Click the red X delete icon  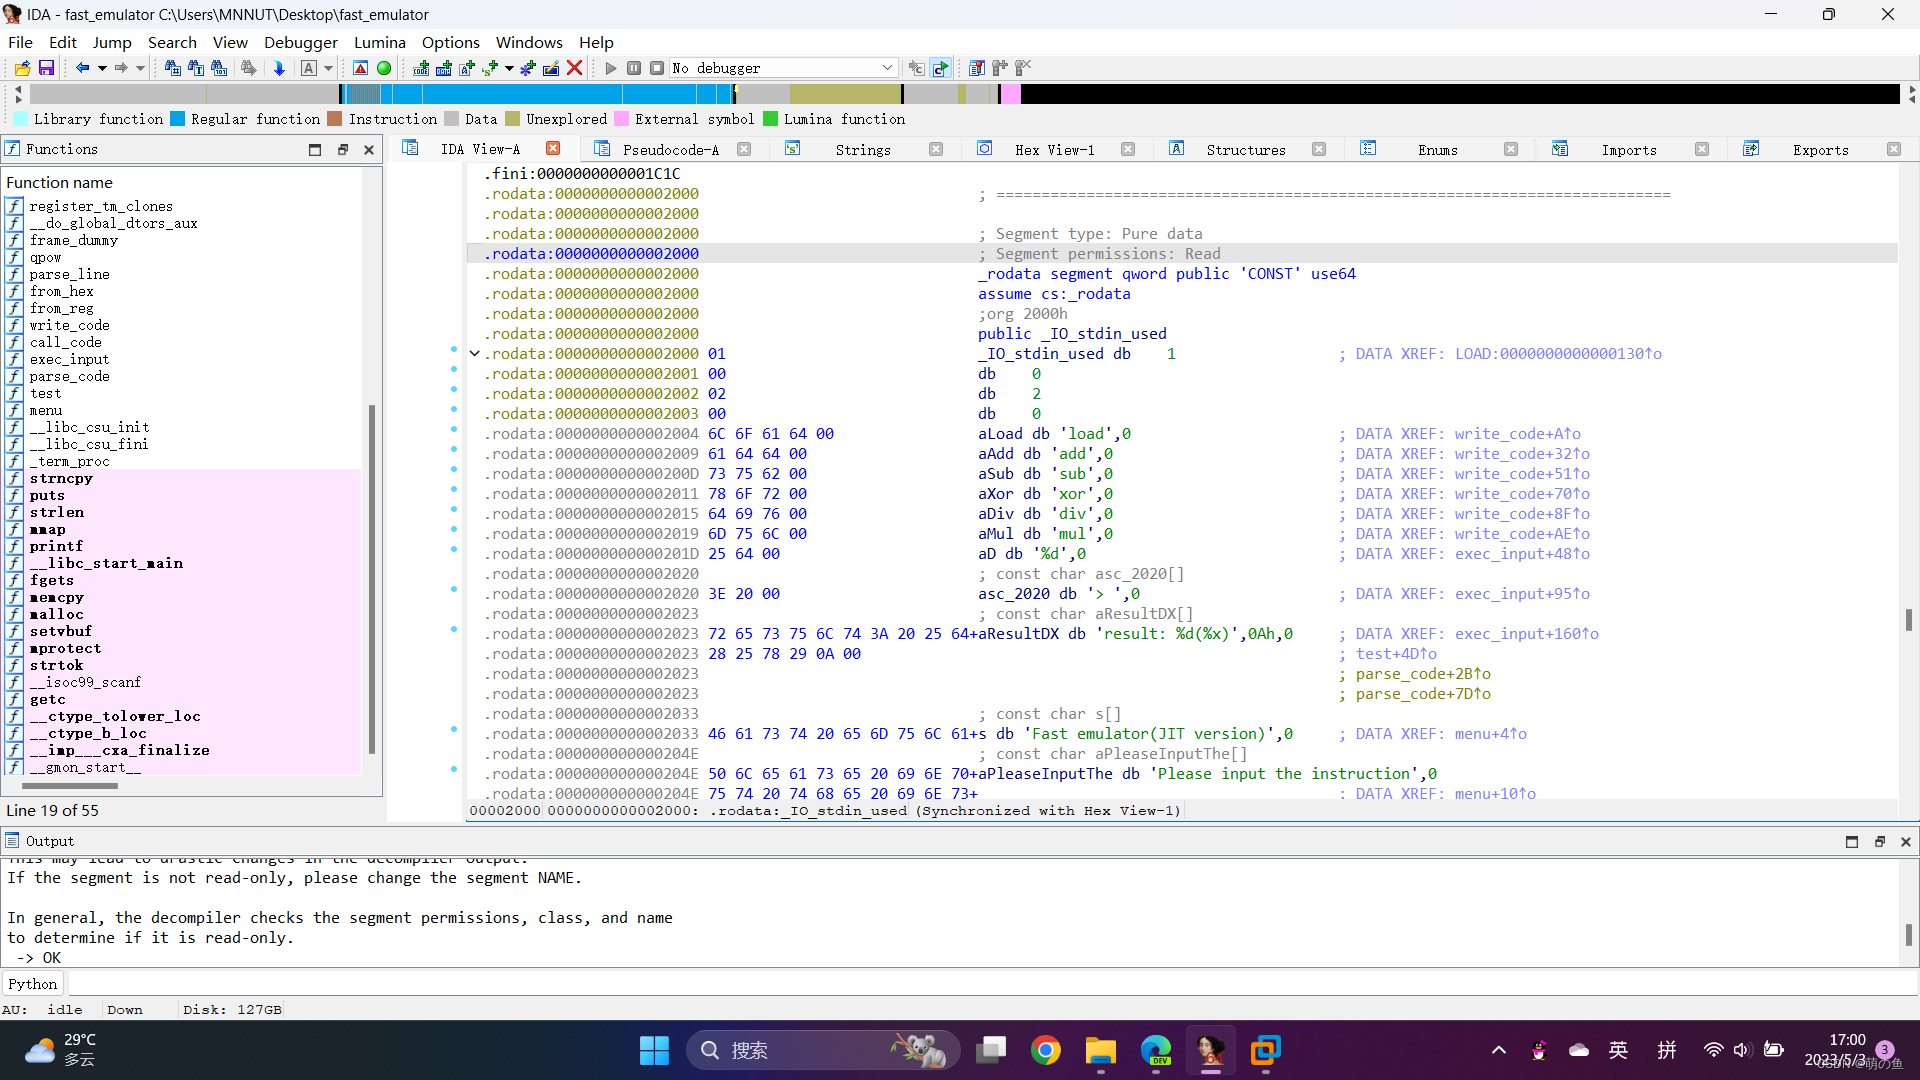tap(574, 68)
